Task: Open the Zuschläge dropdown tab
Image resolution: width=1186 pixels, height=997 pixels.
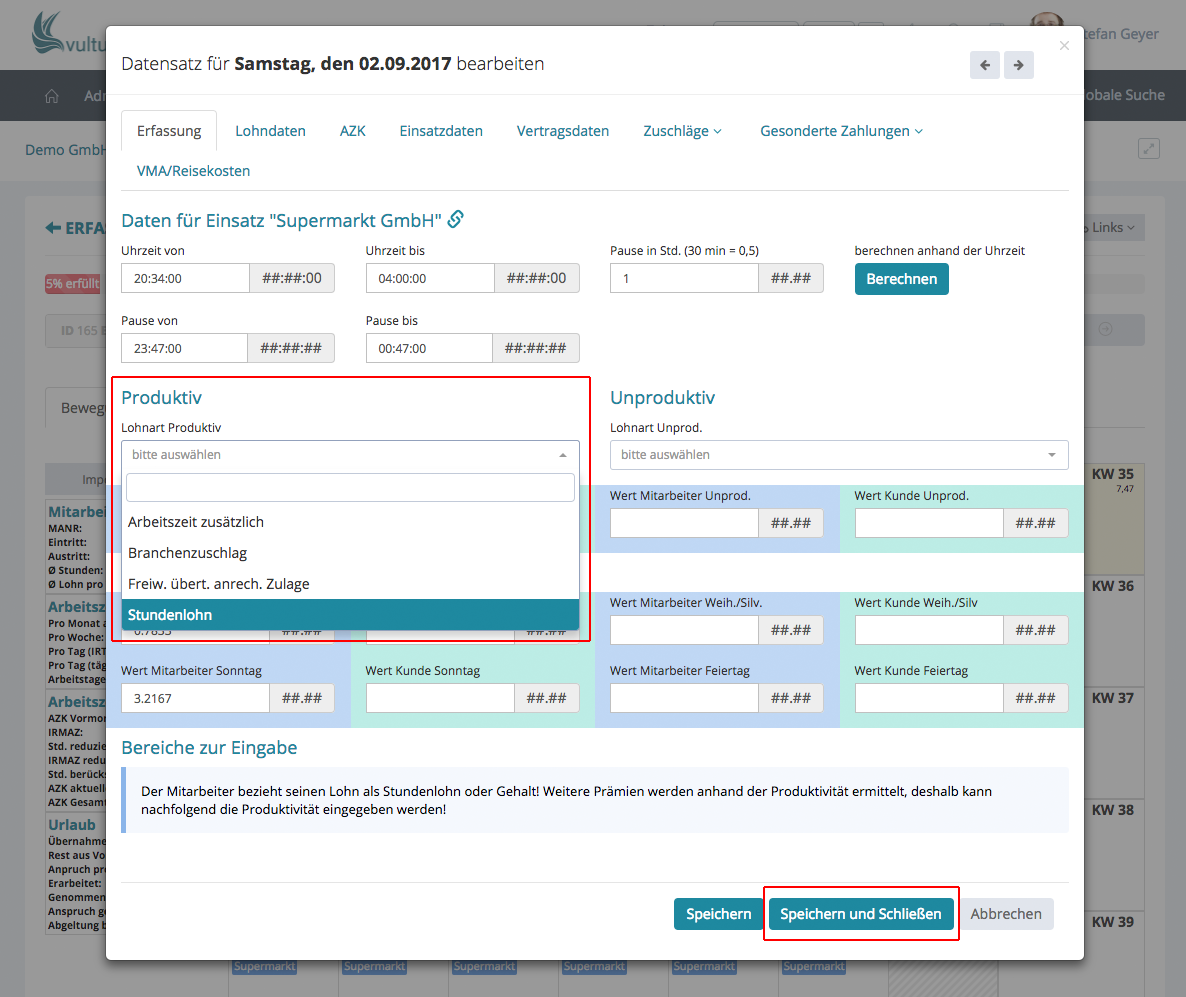Action: click(x=682, y=131)
